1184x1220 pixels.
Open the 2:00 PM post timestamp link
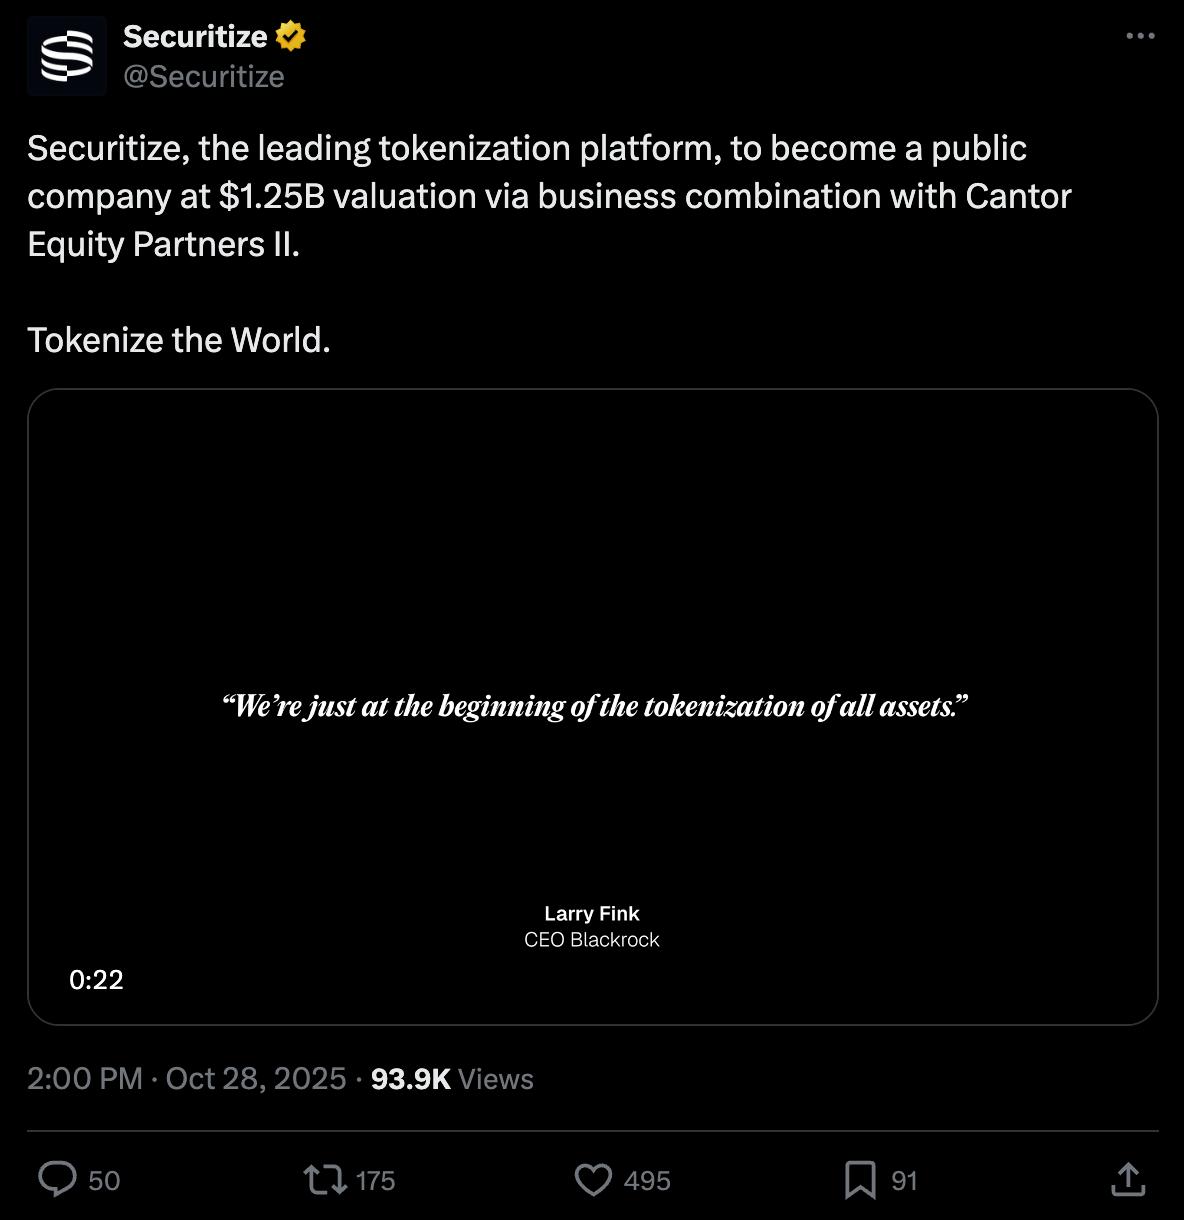[x=85, y=1079]
